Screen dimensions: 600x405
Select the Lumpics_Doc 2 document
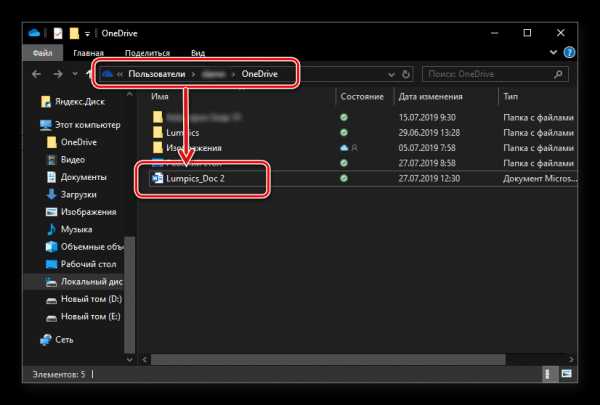pos(195,178)
